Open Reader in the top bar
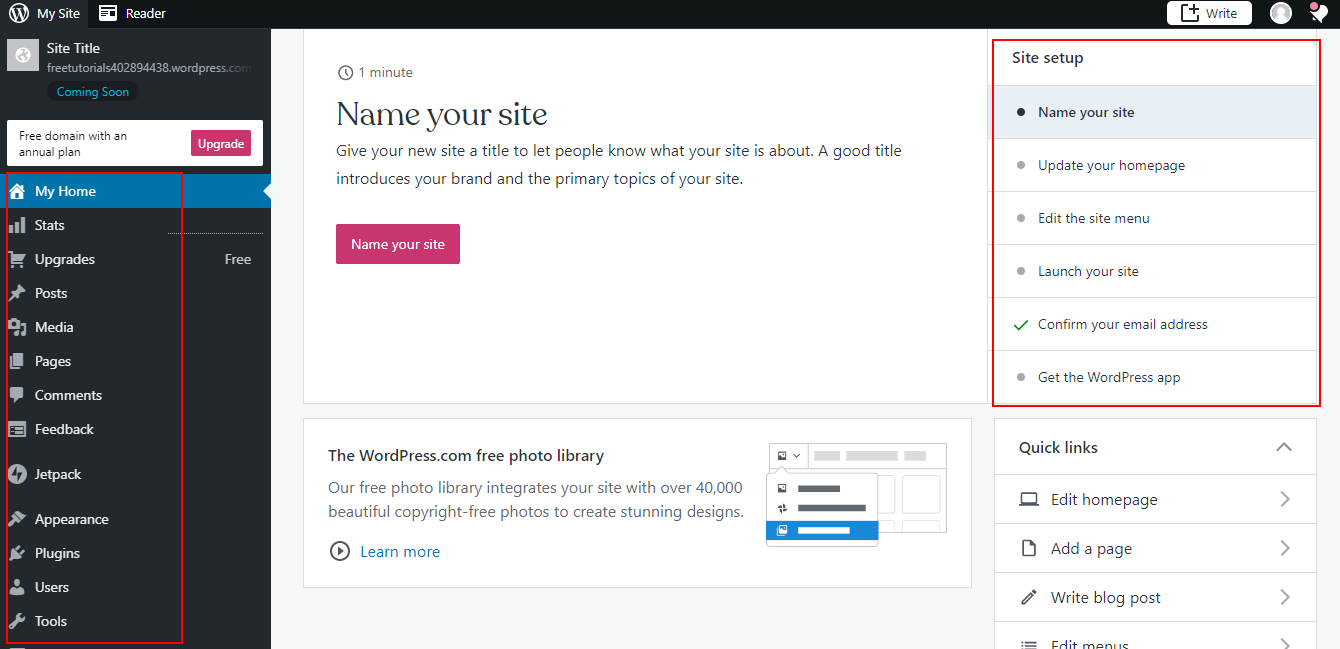The width and height of the screenshot is (1340, 649). coord(133,14)
